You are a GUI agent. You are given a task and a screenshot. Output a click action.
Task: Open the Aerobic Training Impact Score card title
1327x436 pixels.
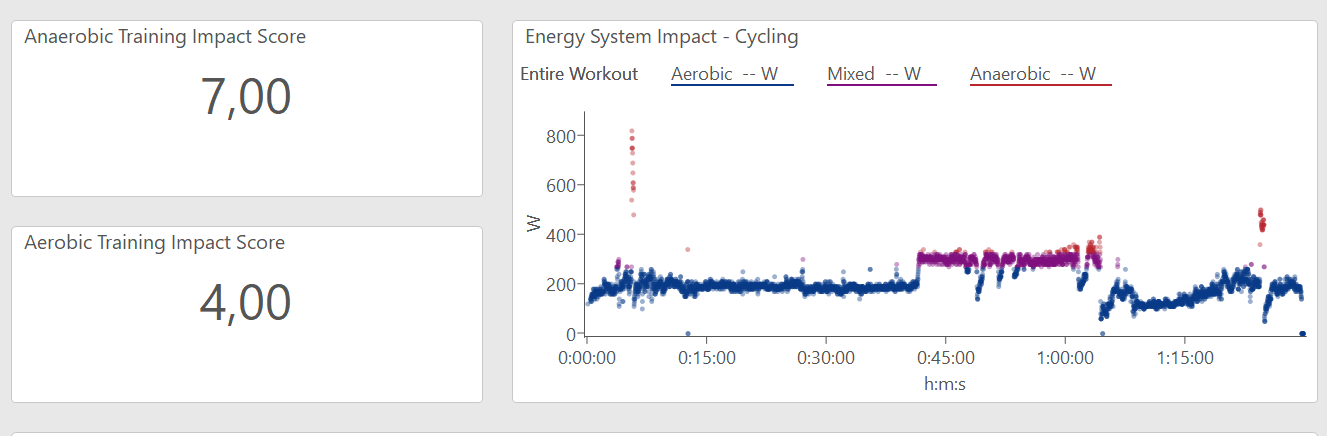[154, 243]
